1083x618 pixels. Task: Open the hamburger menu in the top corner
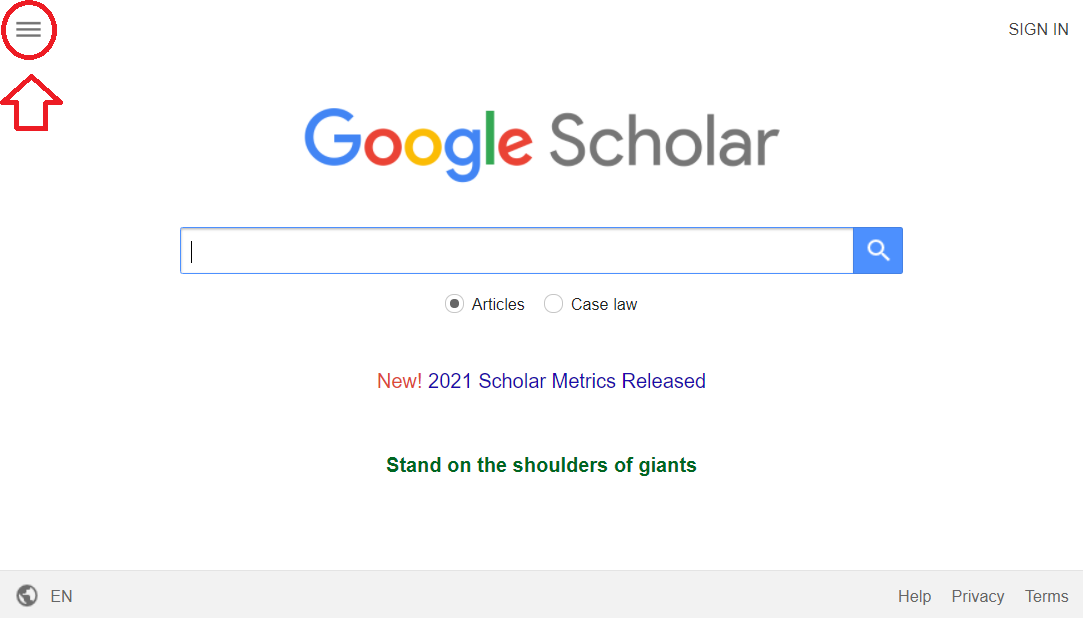pos(28,30)
